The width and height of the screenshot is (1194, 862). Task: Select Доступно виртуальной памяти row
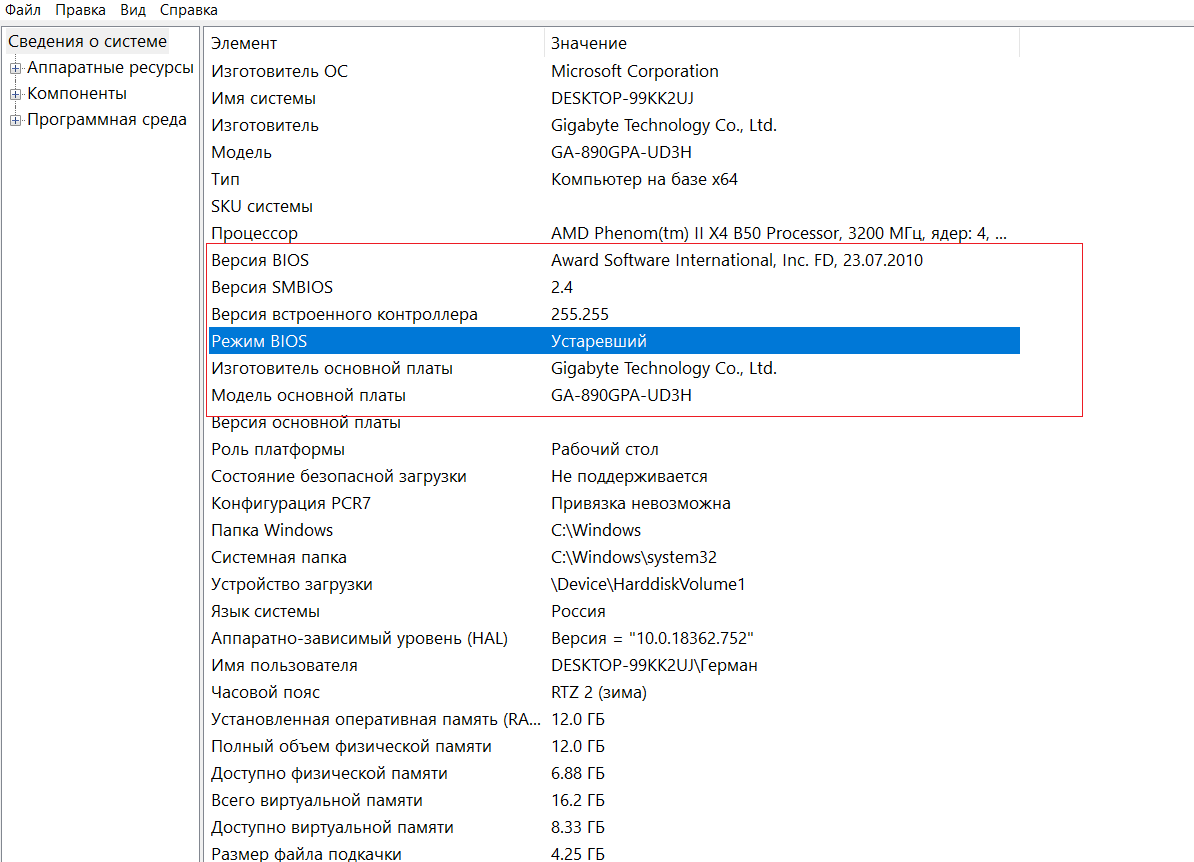614,828
